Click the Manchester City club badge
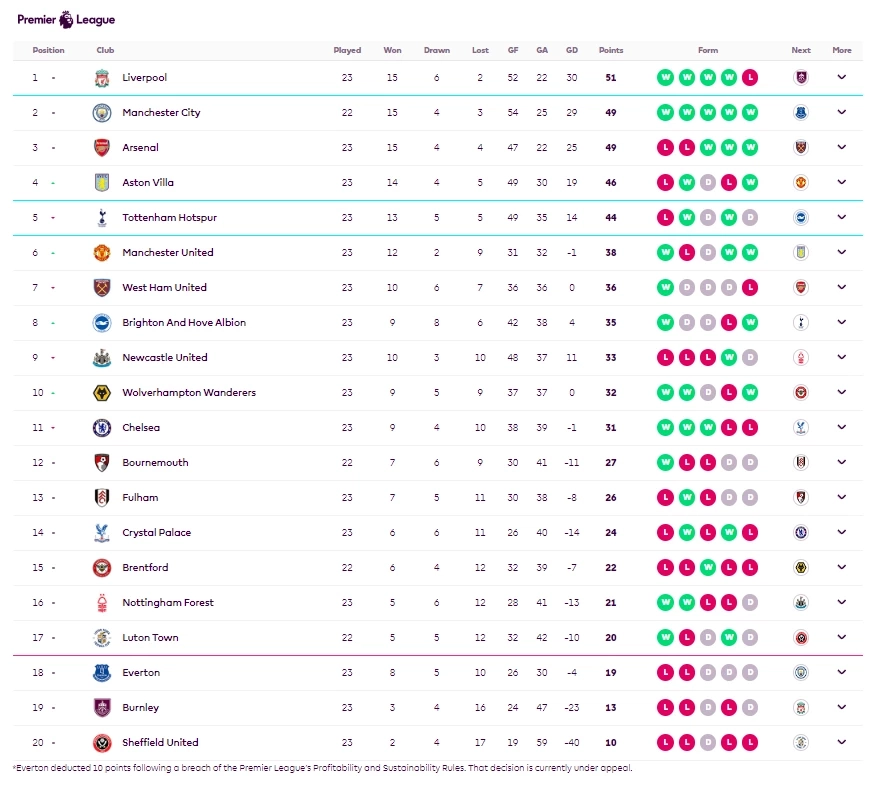The width and height of the screenshot is (877, 787). coord(101,113)
